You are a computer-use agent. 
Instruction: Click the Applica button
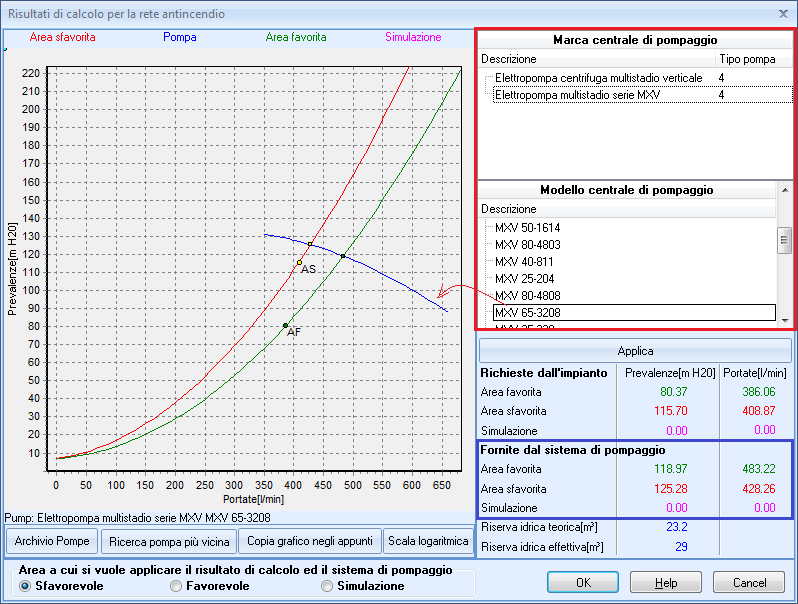point(635,351)
